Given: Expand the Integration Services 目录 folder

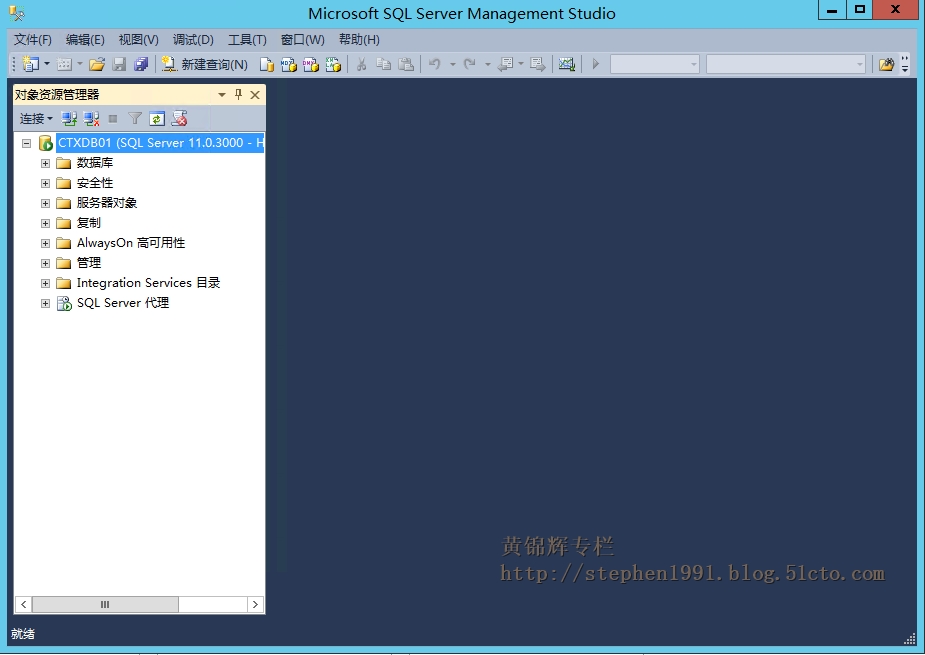Looking at the screenshot, I should [45, 283].
